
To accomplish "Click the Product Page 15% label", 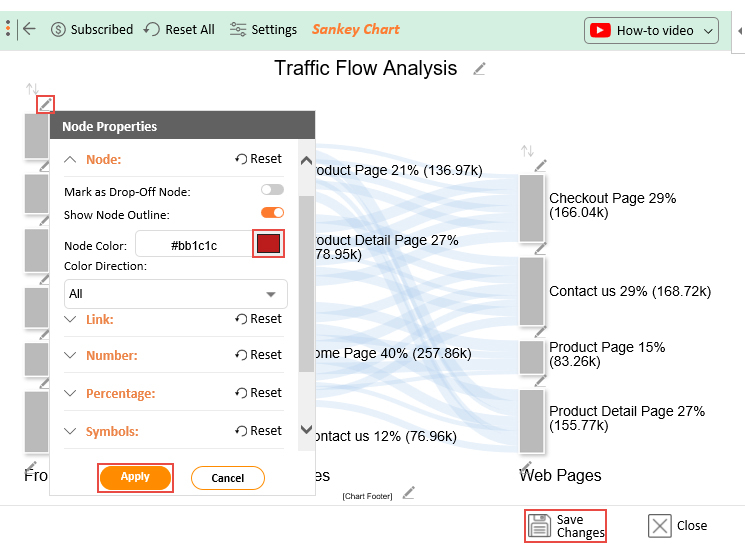I will [607, 354].
